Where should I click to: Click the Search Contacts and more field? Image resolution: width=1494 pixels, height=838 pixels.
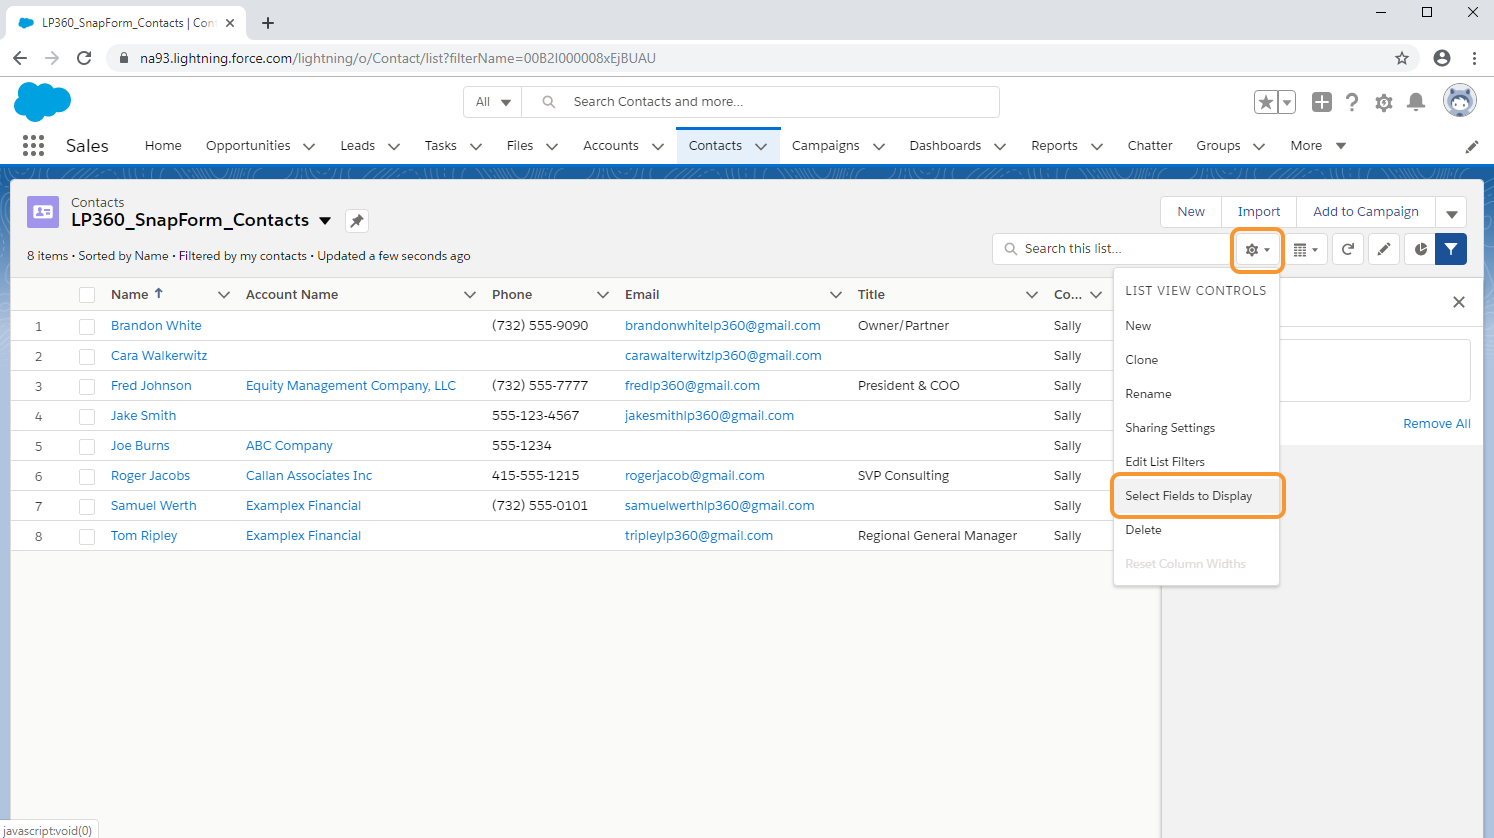(x=760, y=102)
